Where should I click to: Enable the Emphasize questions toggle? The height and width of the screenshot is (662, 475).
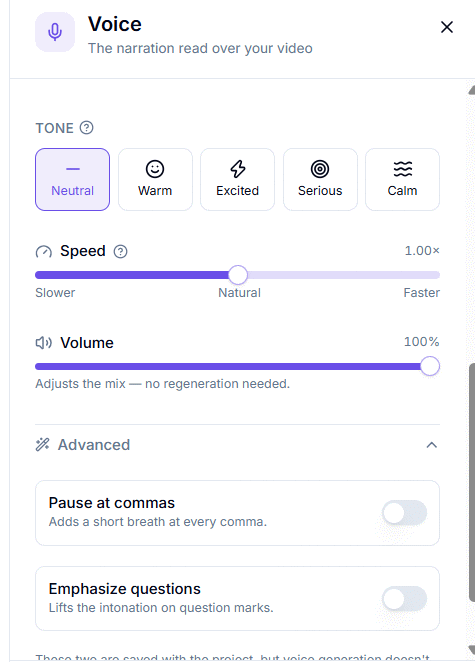[404, 599]
